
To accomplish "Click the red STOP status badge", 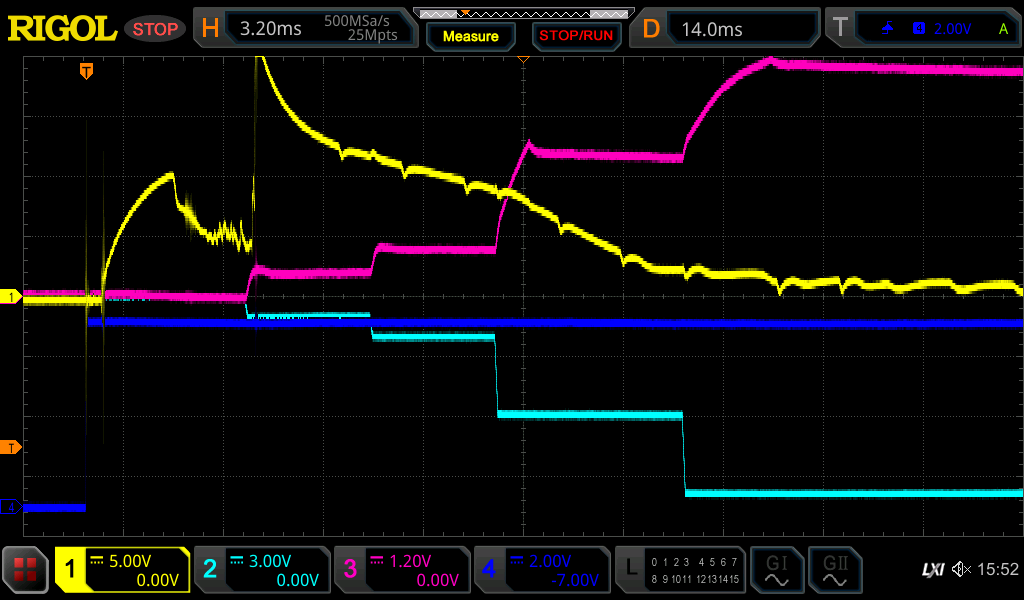I will [x=155, y=29].
